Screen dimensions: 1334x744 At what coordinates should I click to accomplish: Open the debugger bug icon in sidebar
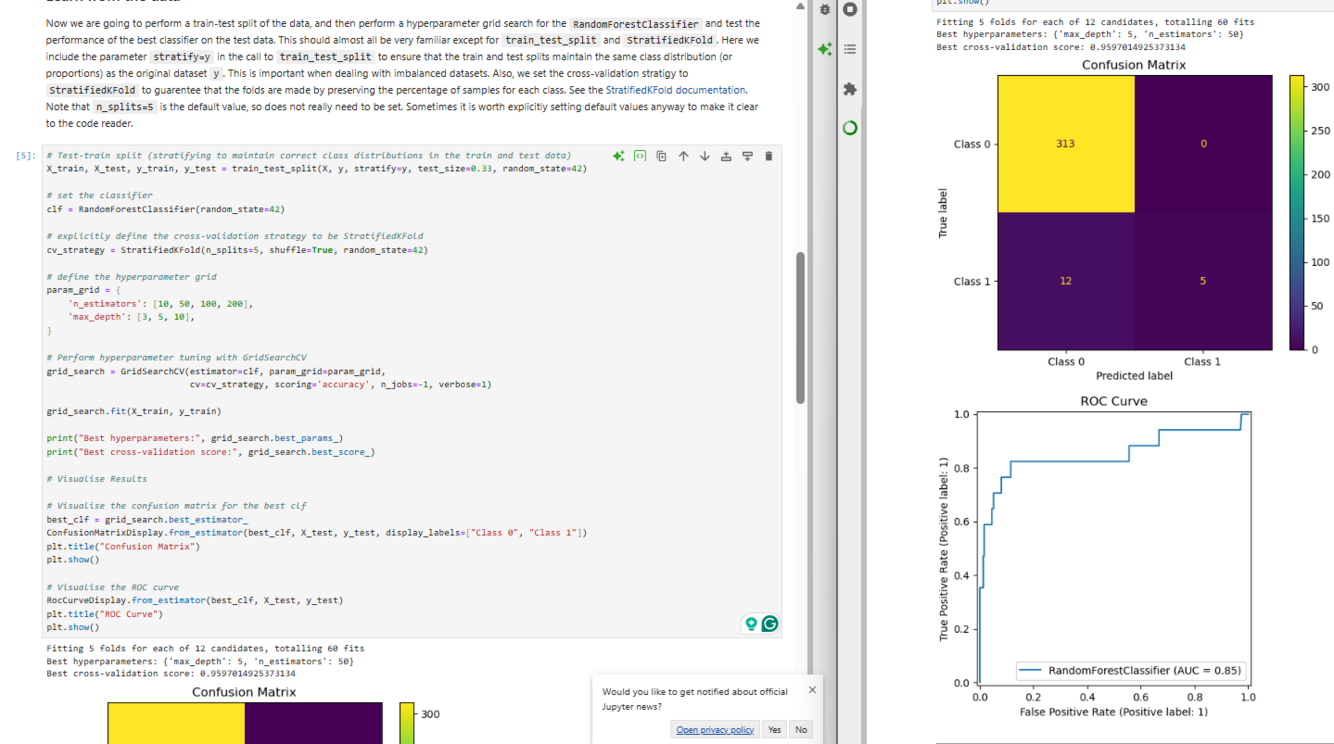(825, 9)
